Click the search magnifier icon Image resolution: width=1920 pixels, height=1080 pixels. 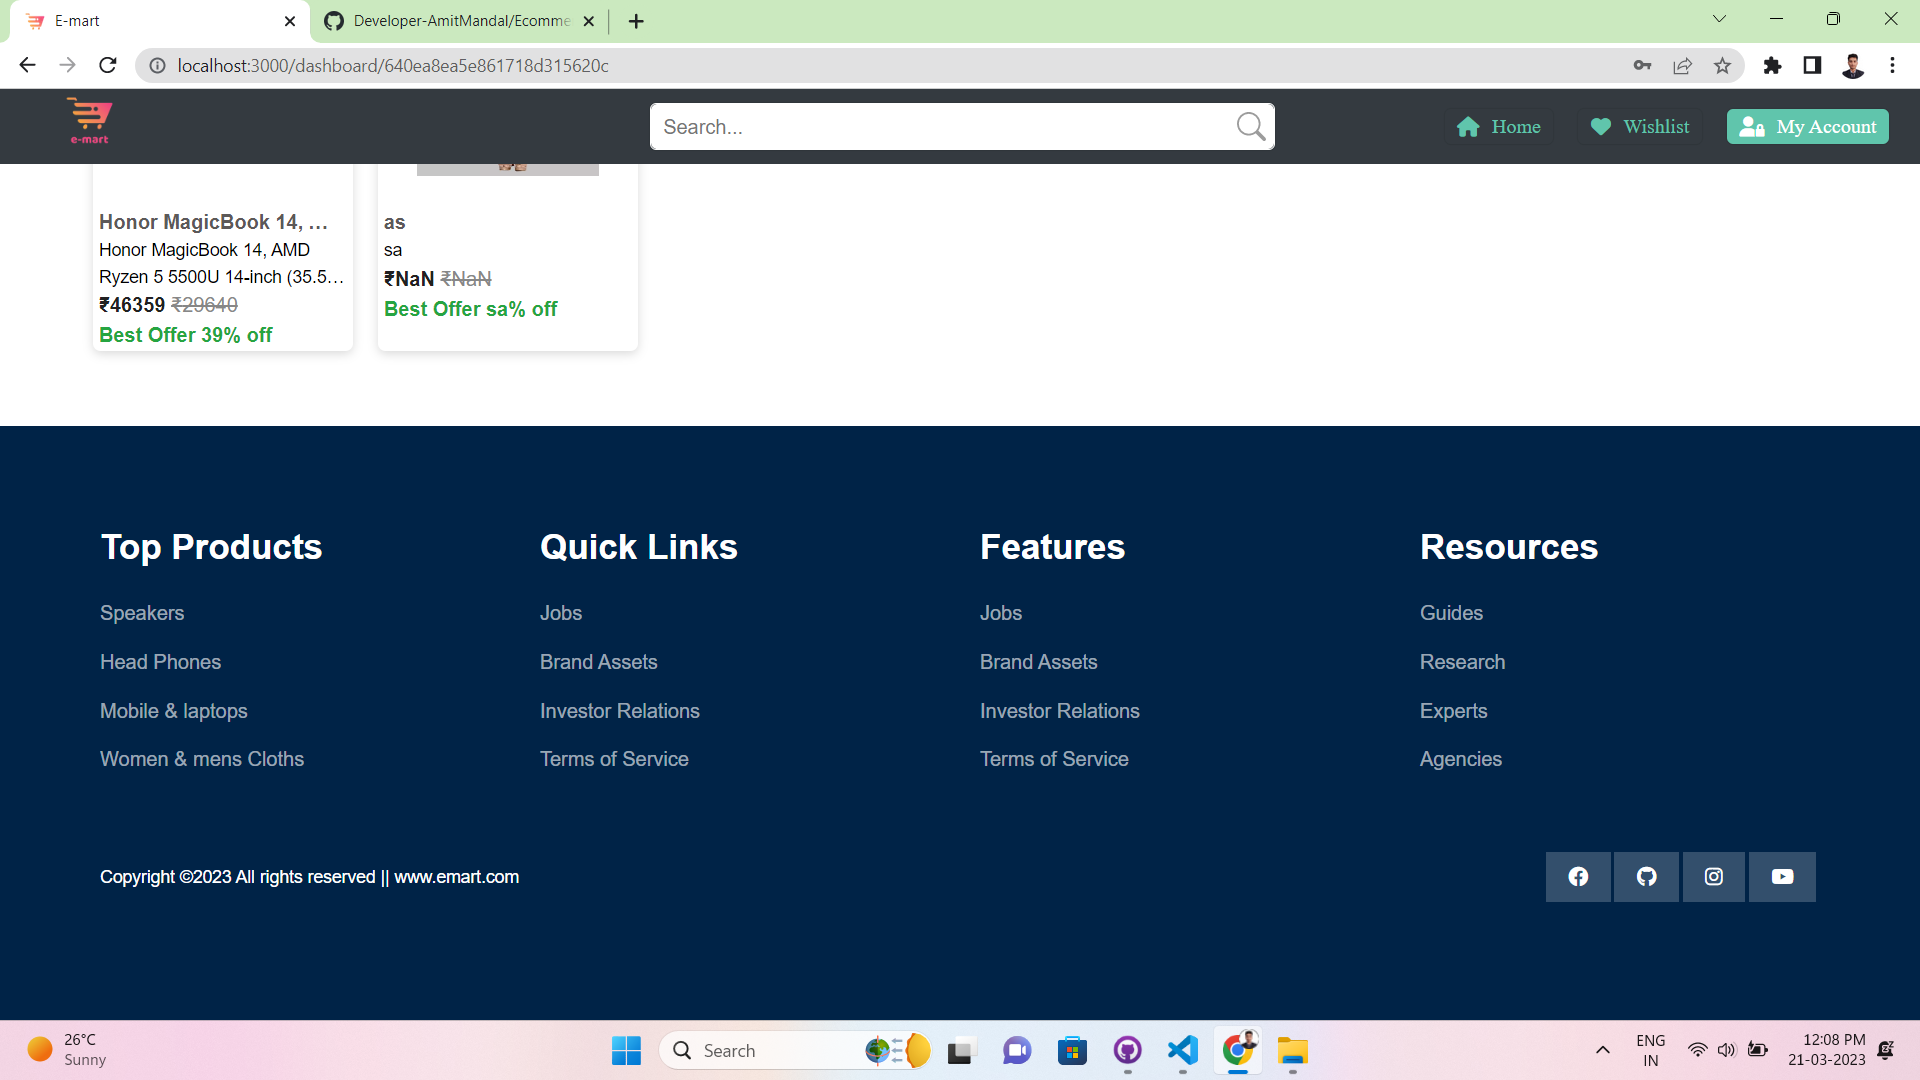point(1250,126)
